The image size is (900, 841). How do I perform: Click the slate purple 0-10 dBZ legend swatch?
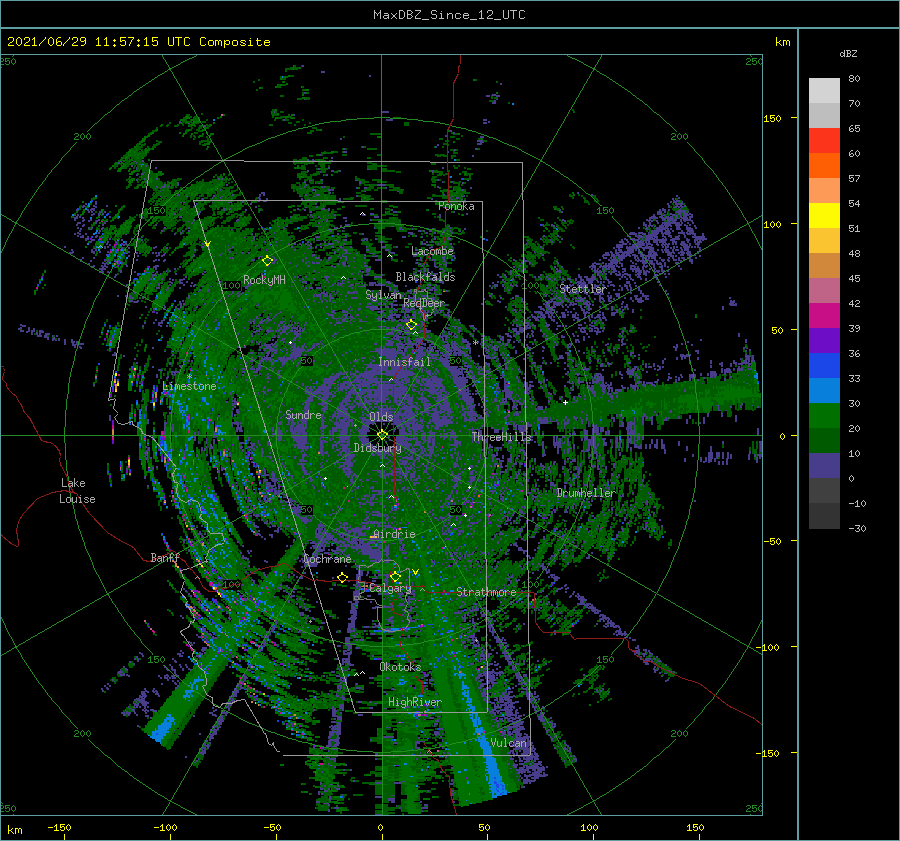tap(824, 466)
